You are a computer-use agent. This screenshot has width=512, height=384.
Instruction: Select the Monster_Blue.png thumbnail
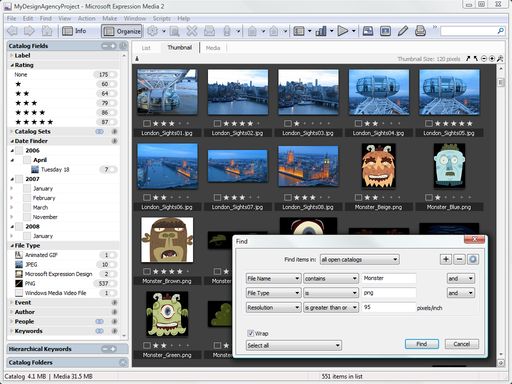point(449,166)
